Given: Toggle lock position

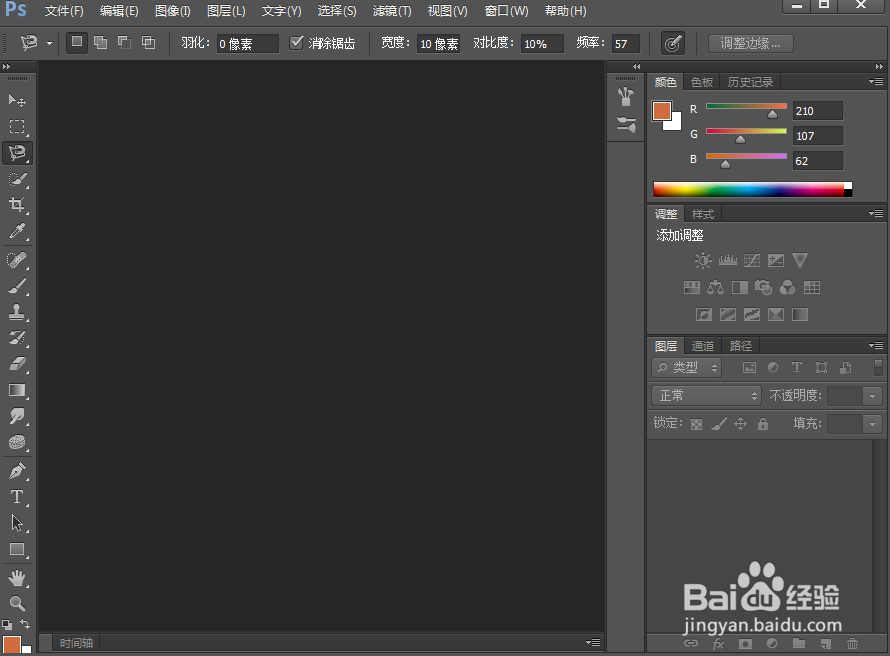Looking at the screenshot, I should tap(741, 424).
